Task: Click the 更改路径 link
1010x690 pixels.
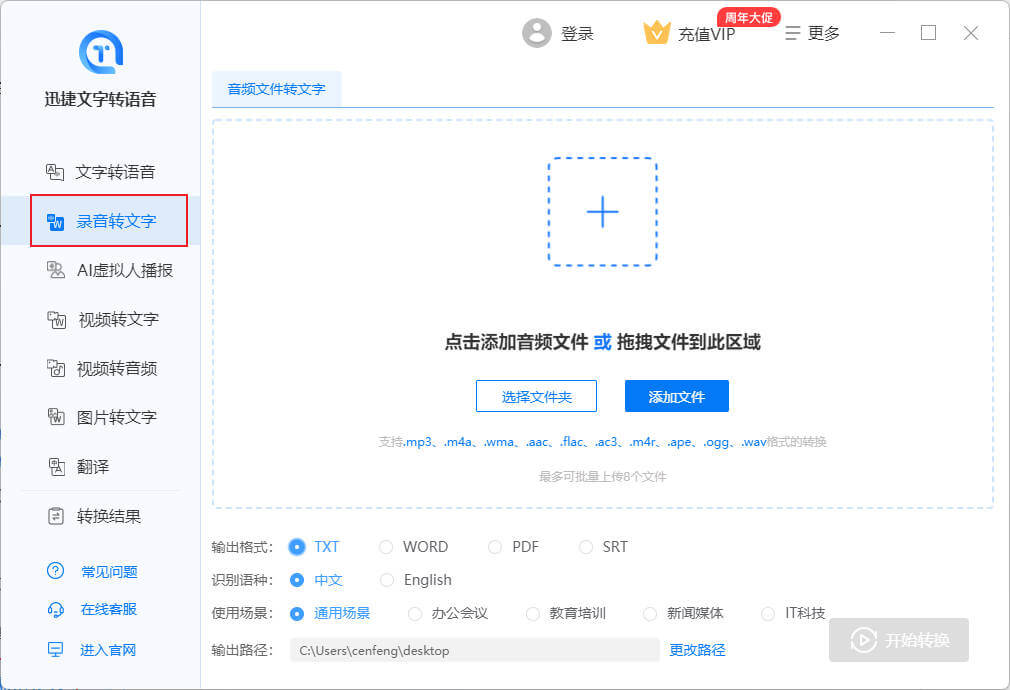Action: [697, 650]
